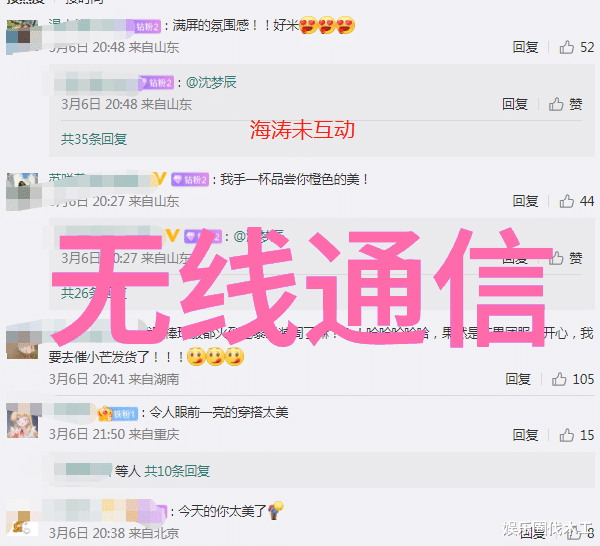This screenshot has height=546, width=600.
Task: Click the orange V verified badge by 我手一杯 comment
Action: click(x=160, y=179)
